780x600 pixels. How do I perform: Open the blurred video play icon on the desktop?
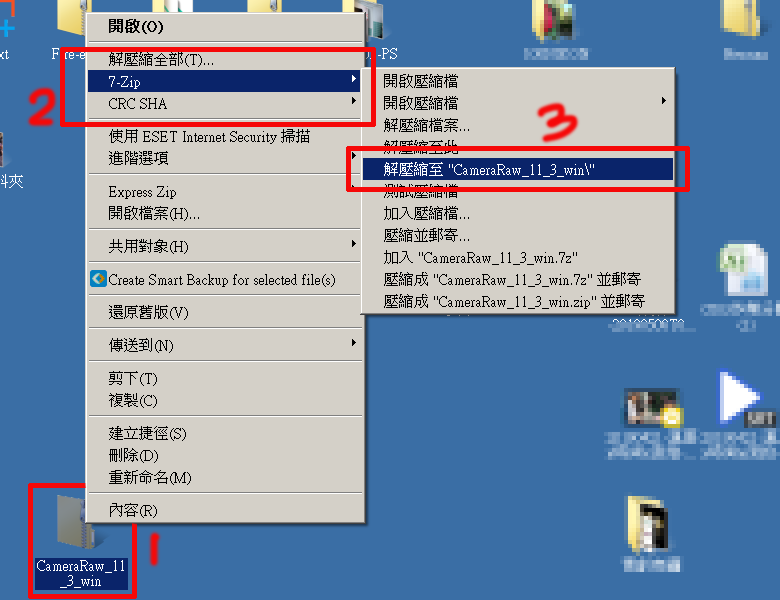739,398
